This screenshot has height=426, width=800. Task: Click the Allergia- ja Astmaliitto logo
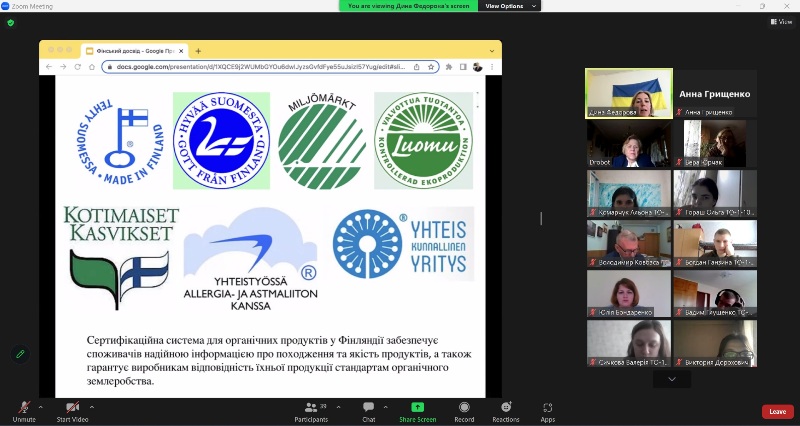pyautogui.click(x=251, y=259)
